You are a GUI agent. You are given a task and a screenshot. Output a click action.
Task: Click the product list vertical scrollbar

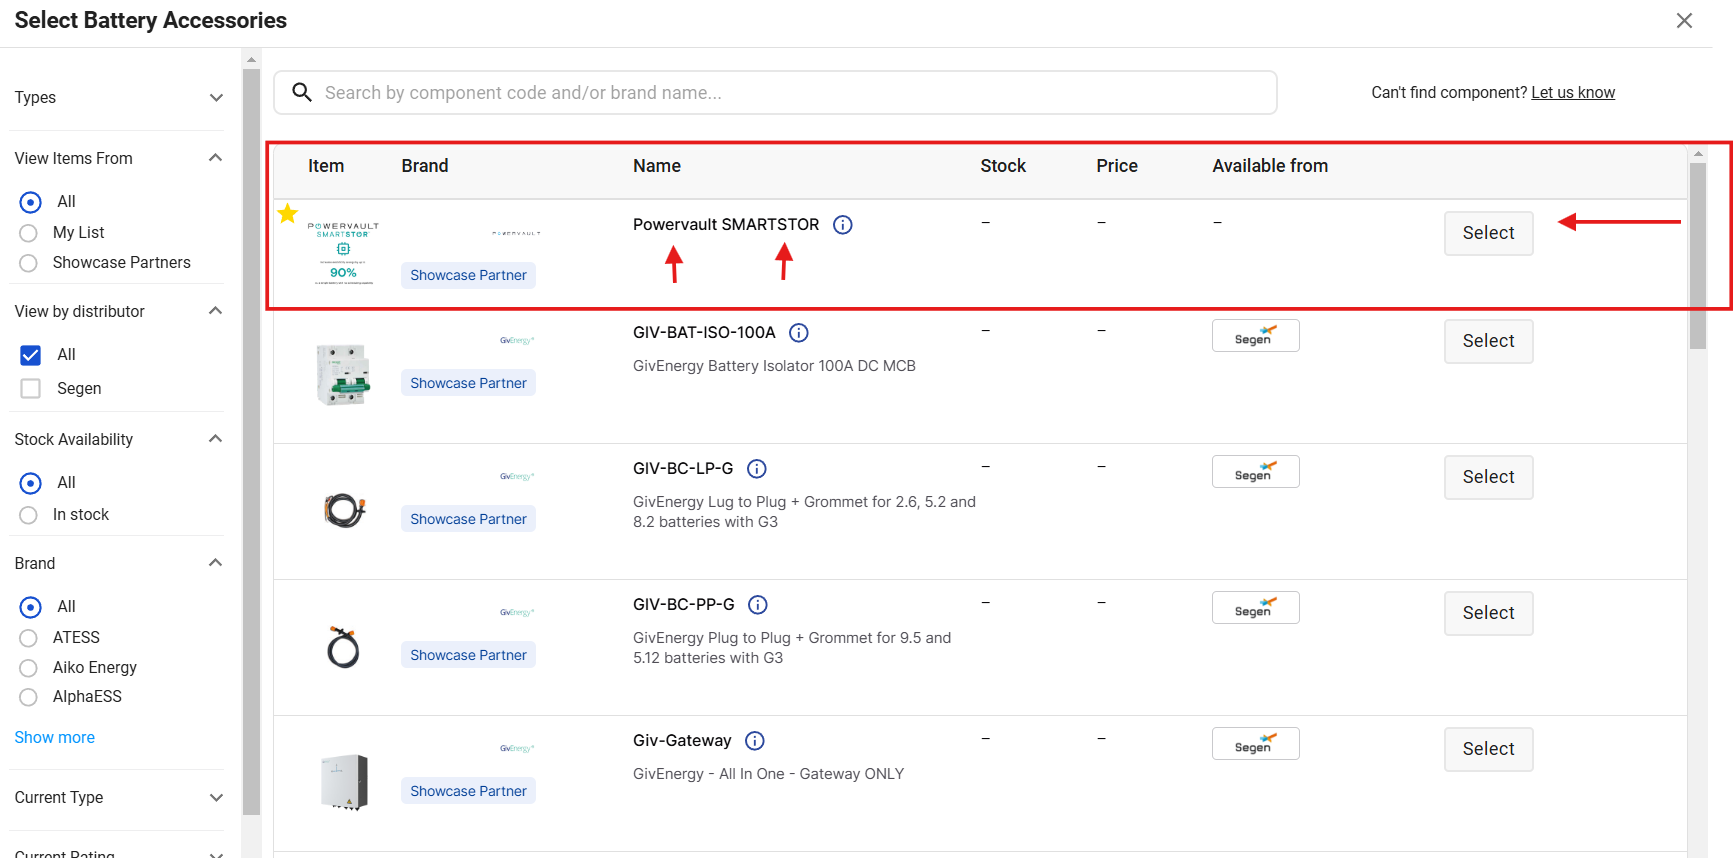[x=1698, y=255]
